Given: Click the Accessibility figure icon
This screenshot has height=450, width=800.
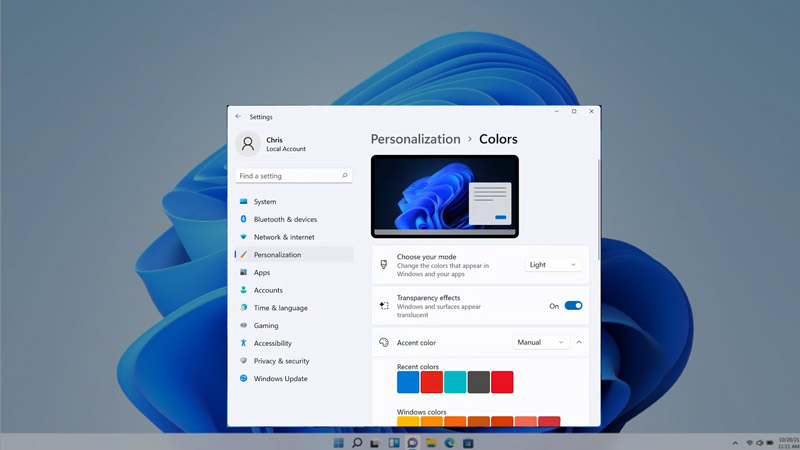Looking at the screenshot, I should click(x=243, y=343).
